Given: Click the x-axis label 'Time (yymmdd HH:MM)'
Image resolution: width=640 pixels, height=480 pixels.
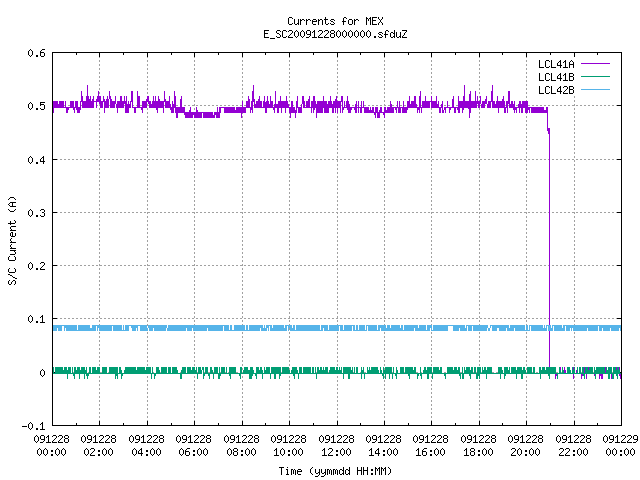Looking at the screenshot, I should (x=335, y=471).
